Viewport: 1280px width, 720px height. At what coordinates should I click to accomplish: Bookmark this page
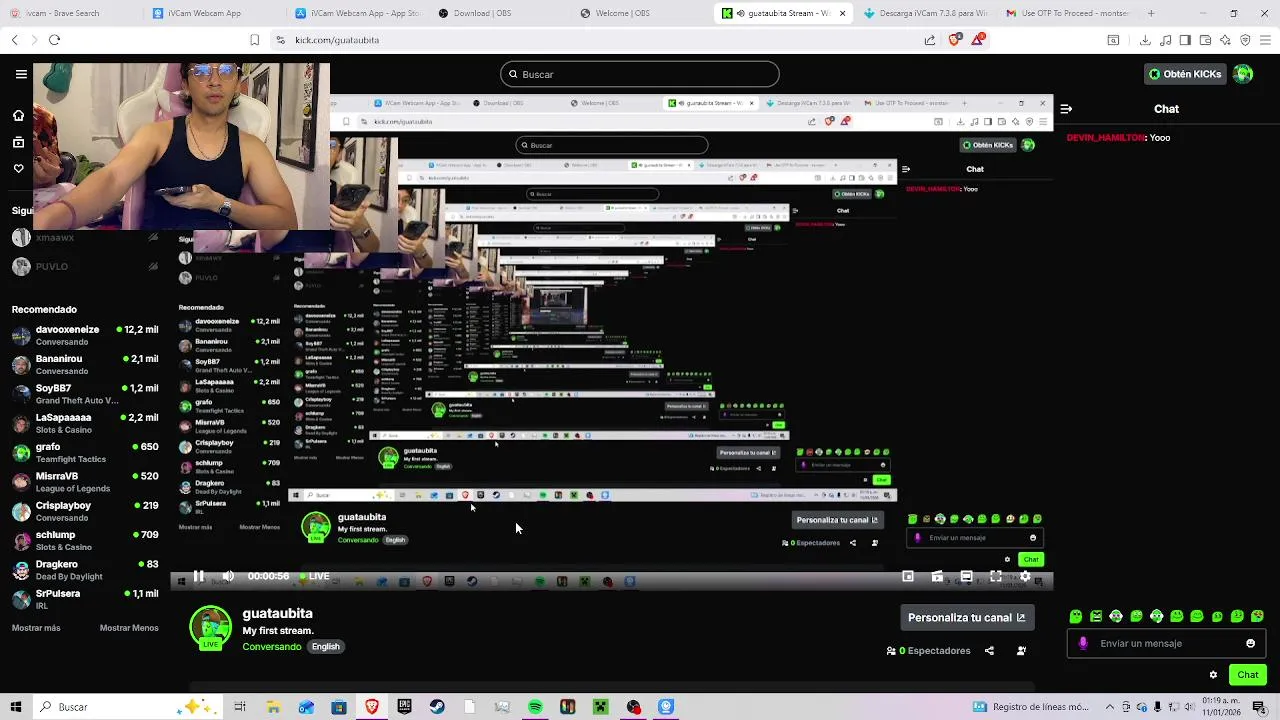[254, 40]
